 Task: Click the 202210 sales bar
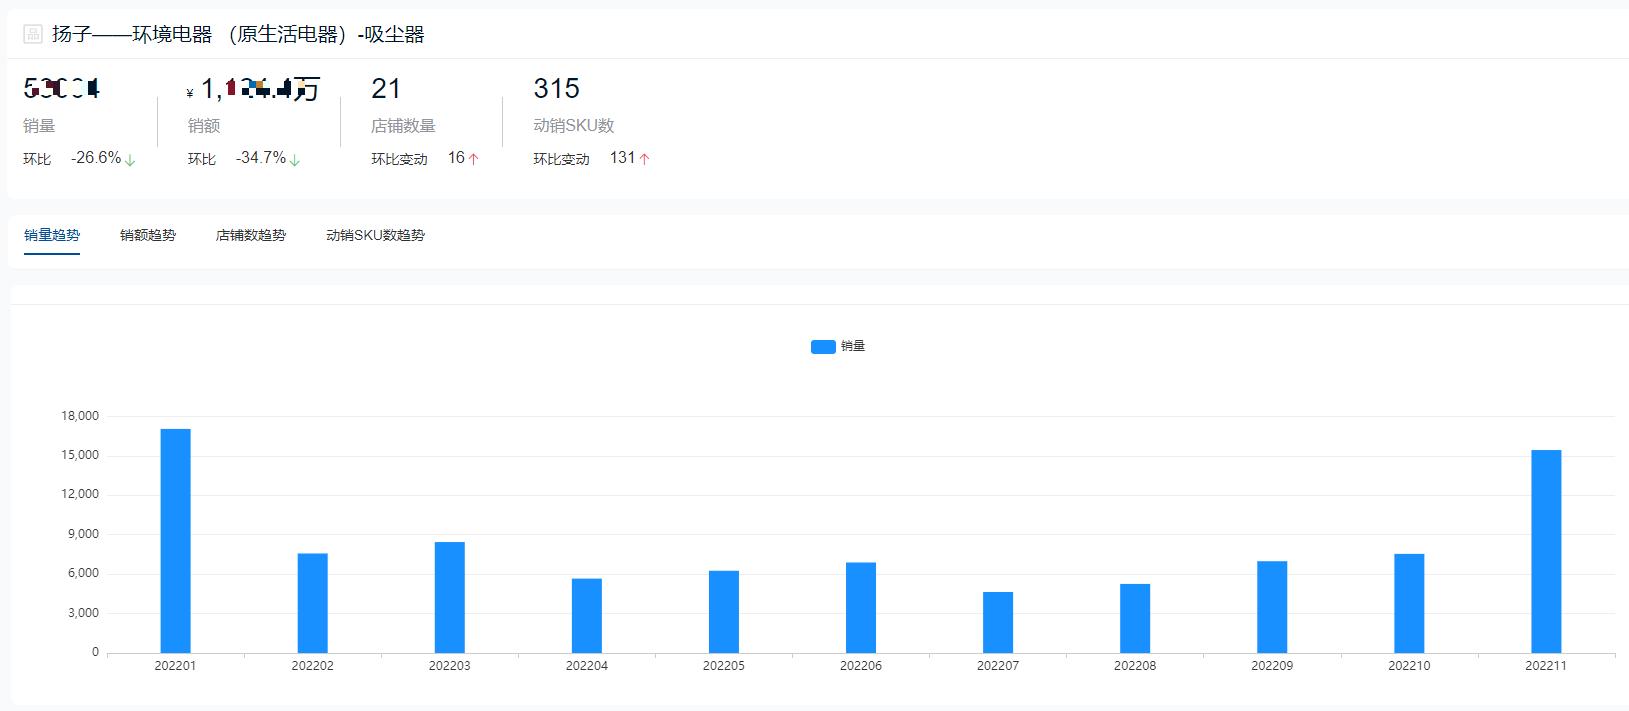coord(1409,603)
